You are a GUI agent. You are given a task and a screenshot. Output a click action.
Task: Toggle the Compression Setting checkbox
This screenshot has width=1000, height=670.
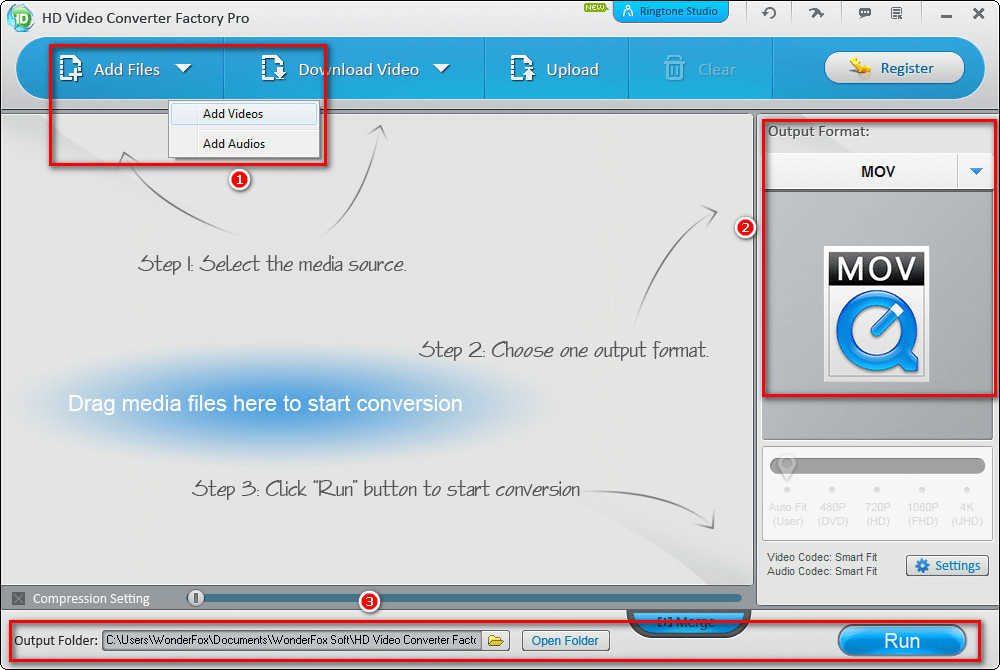point(18,599)
